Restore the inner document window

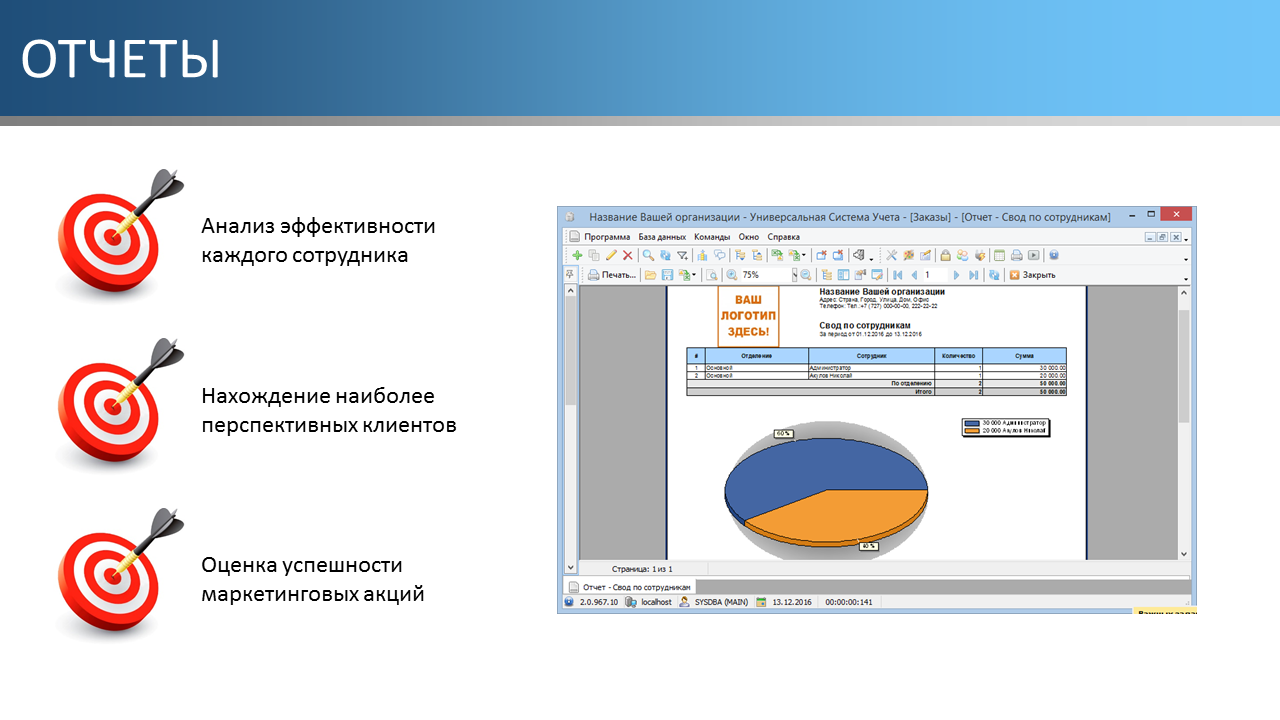(x=1163, y=237)
